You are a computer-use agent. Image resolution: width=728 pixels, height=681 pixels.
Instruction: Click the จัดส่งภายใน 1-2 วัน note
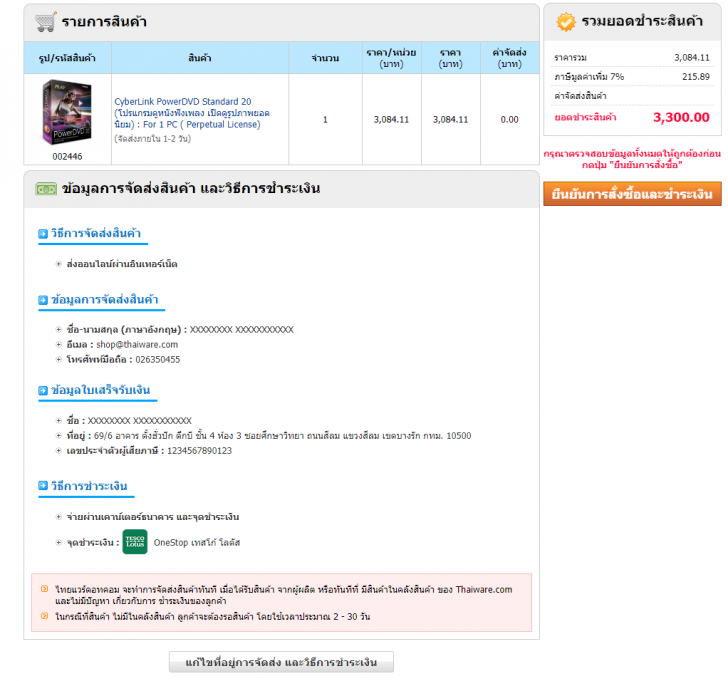pyautogui.click(x=152, y=139)
